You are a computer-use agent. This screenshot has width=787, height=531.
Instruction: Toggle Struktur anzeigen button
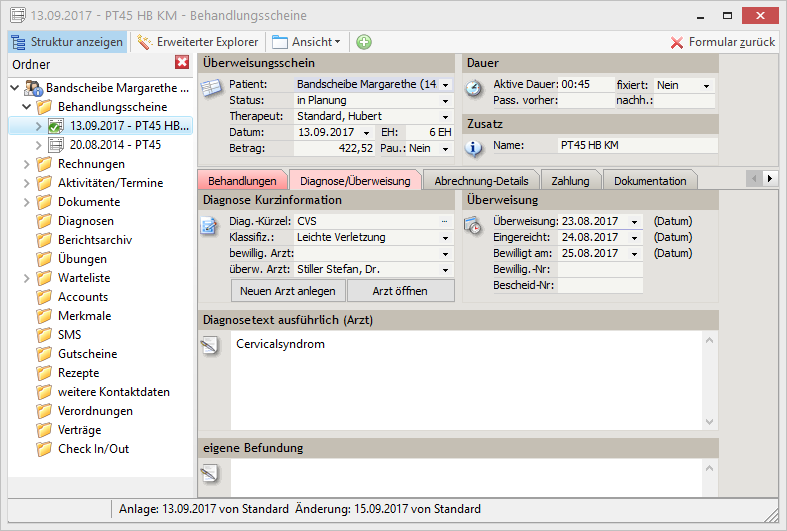68,42
